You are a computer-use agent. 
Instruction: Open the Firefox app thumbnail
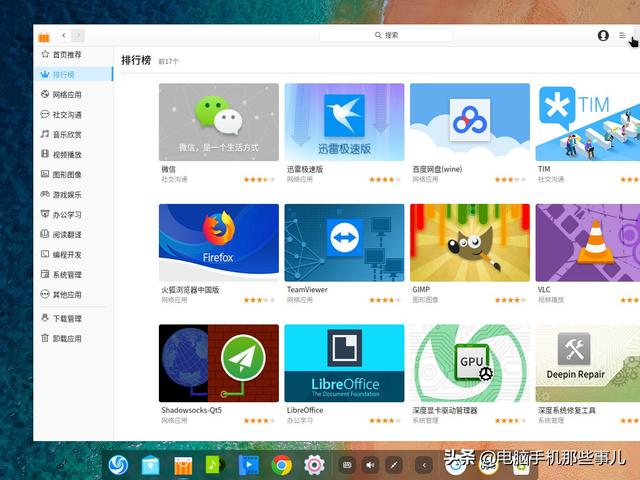pyautogui.click(x=218, y=243)
